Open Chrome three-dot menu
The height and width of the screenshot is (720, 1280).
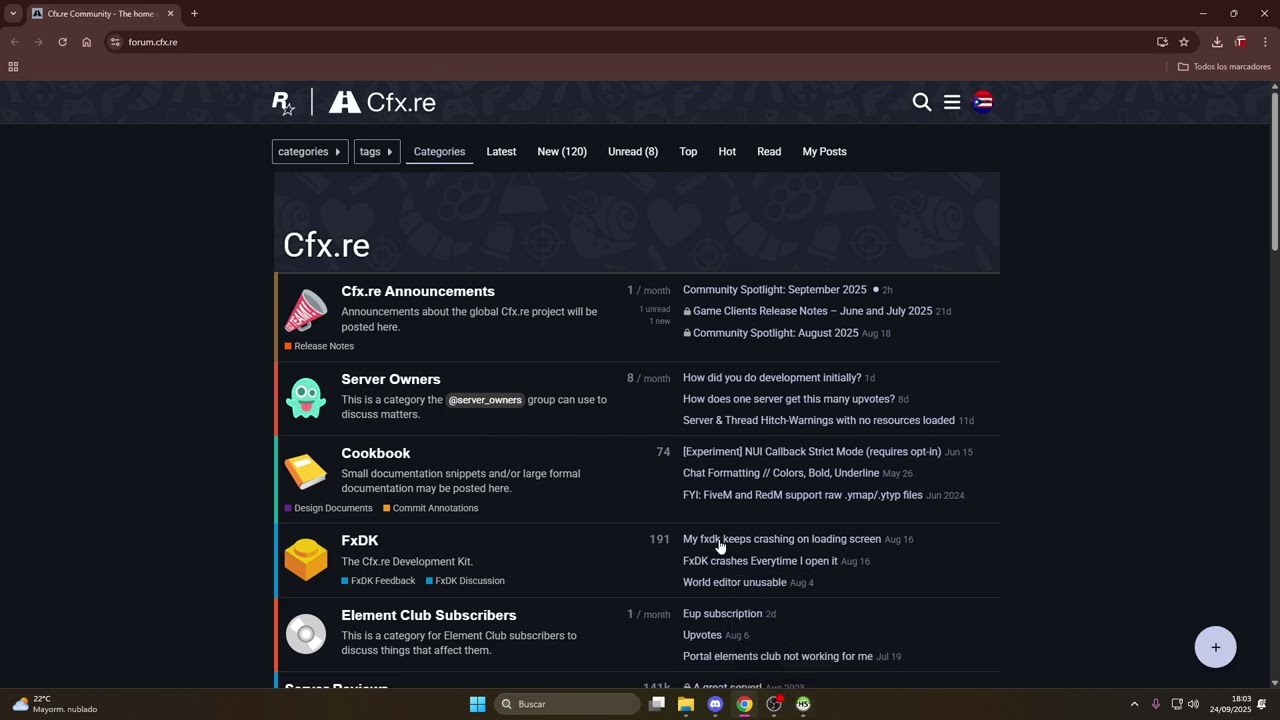coord(1265,42)
